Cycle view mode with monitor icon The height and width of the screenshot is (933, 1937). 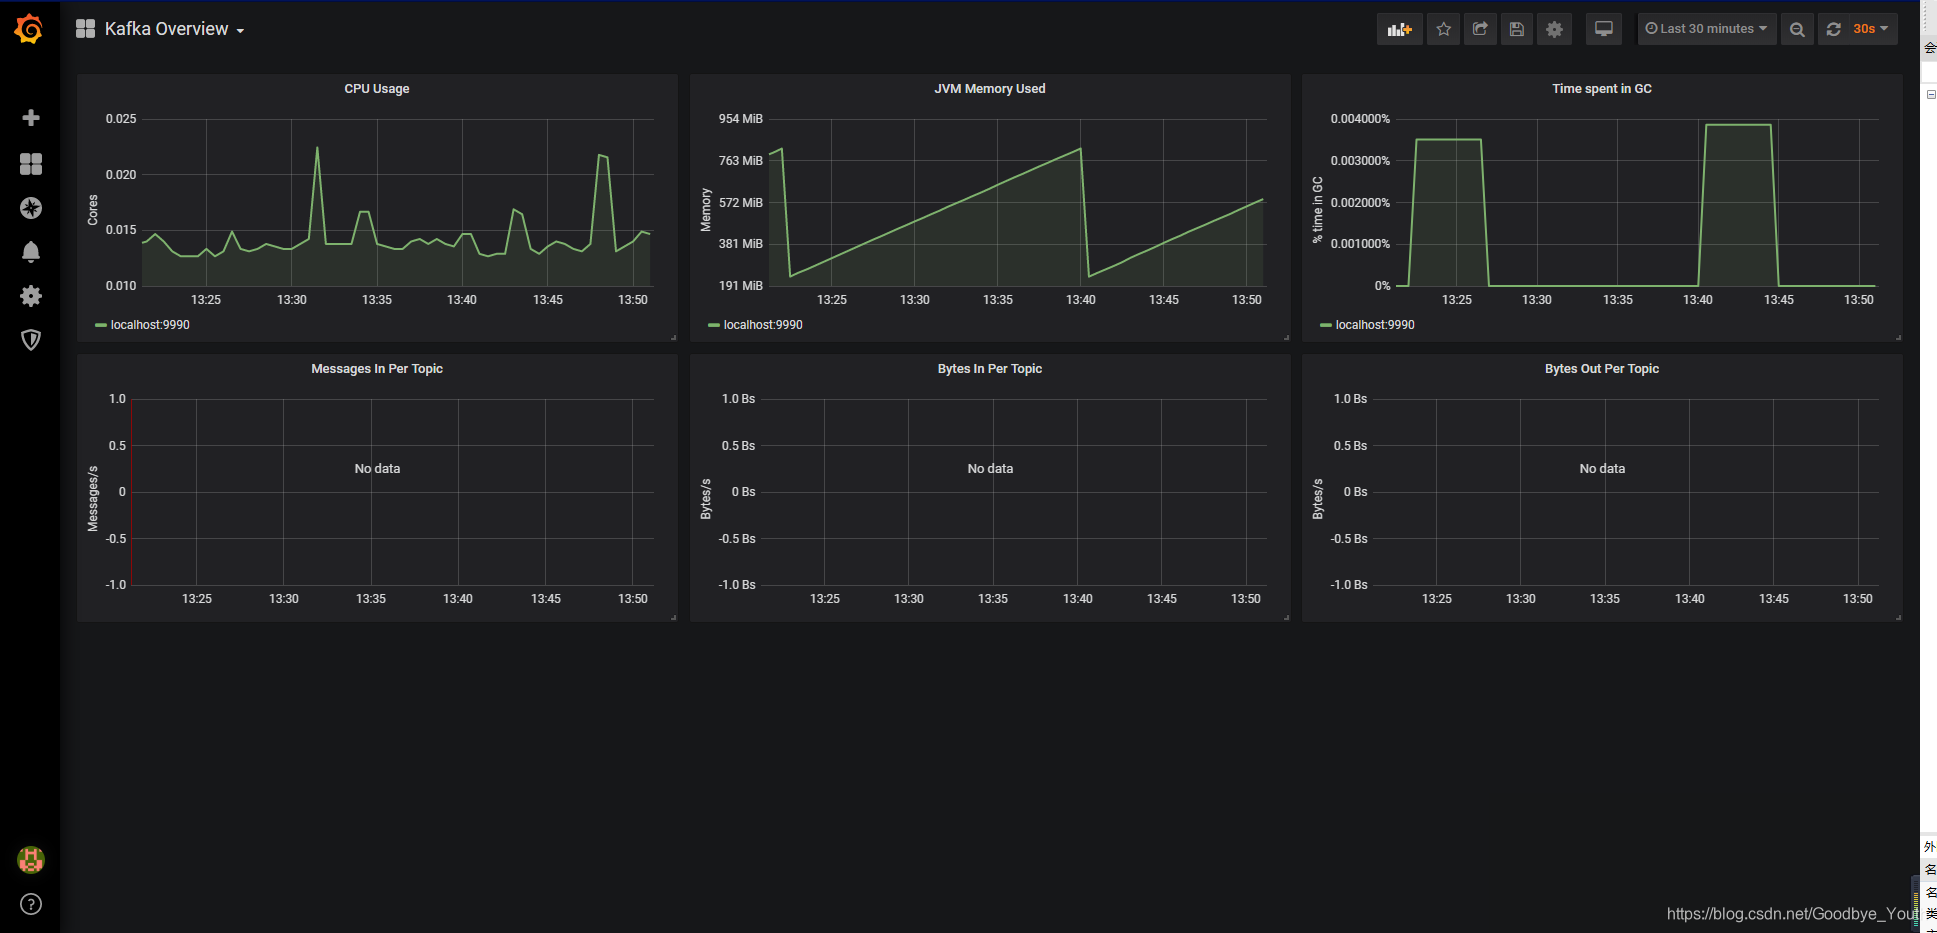[x=1604, y=29]
